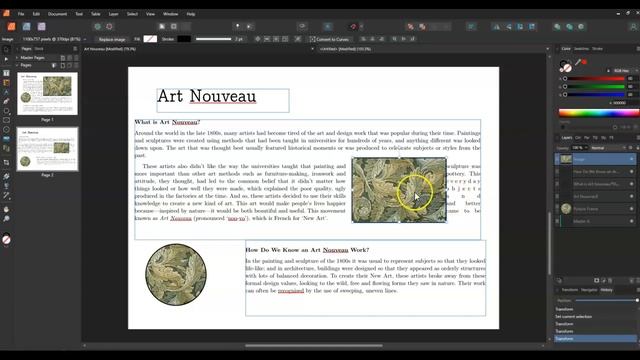Expand Master Pages section
The width and height of the screenshot is (640, 360).
point(17,58)
